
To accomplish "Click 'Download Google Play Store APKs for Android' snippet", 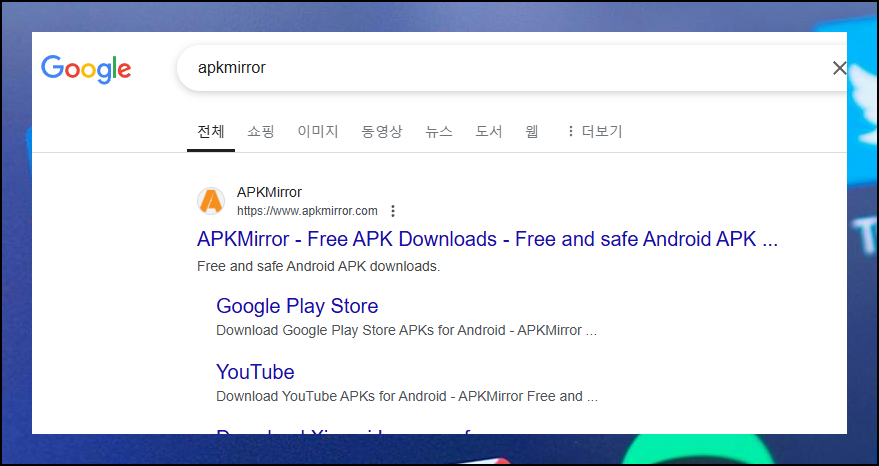I will coord(406,331).
